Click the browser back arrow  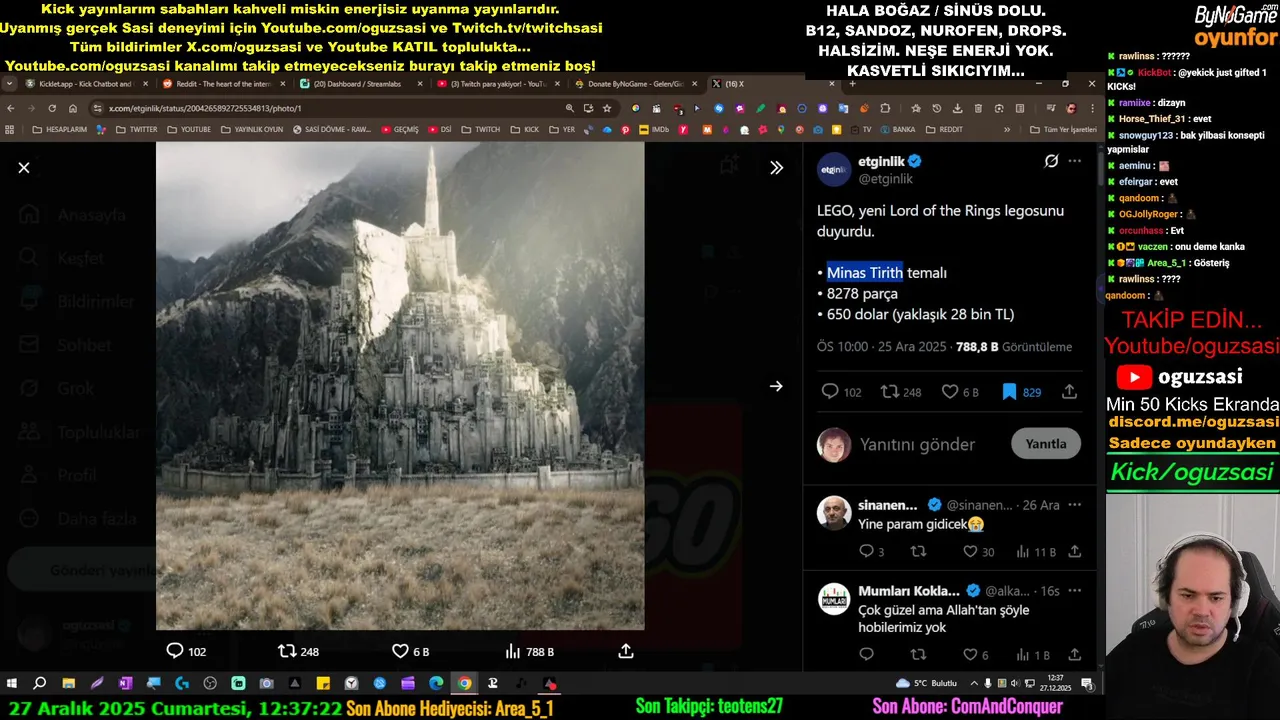(10, 108)
